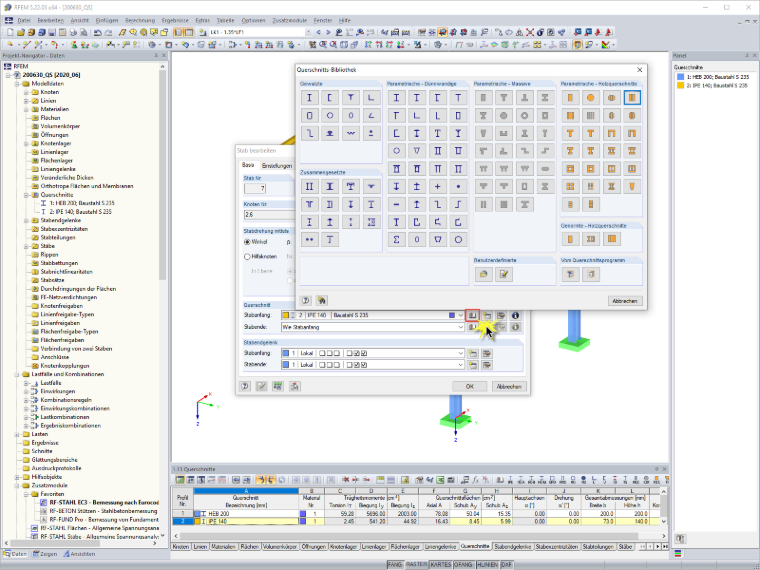Toggle HLINIEN guidelines in status bar
The height and width of the screenshot is (570, 760).
tap(487, 565)
